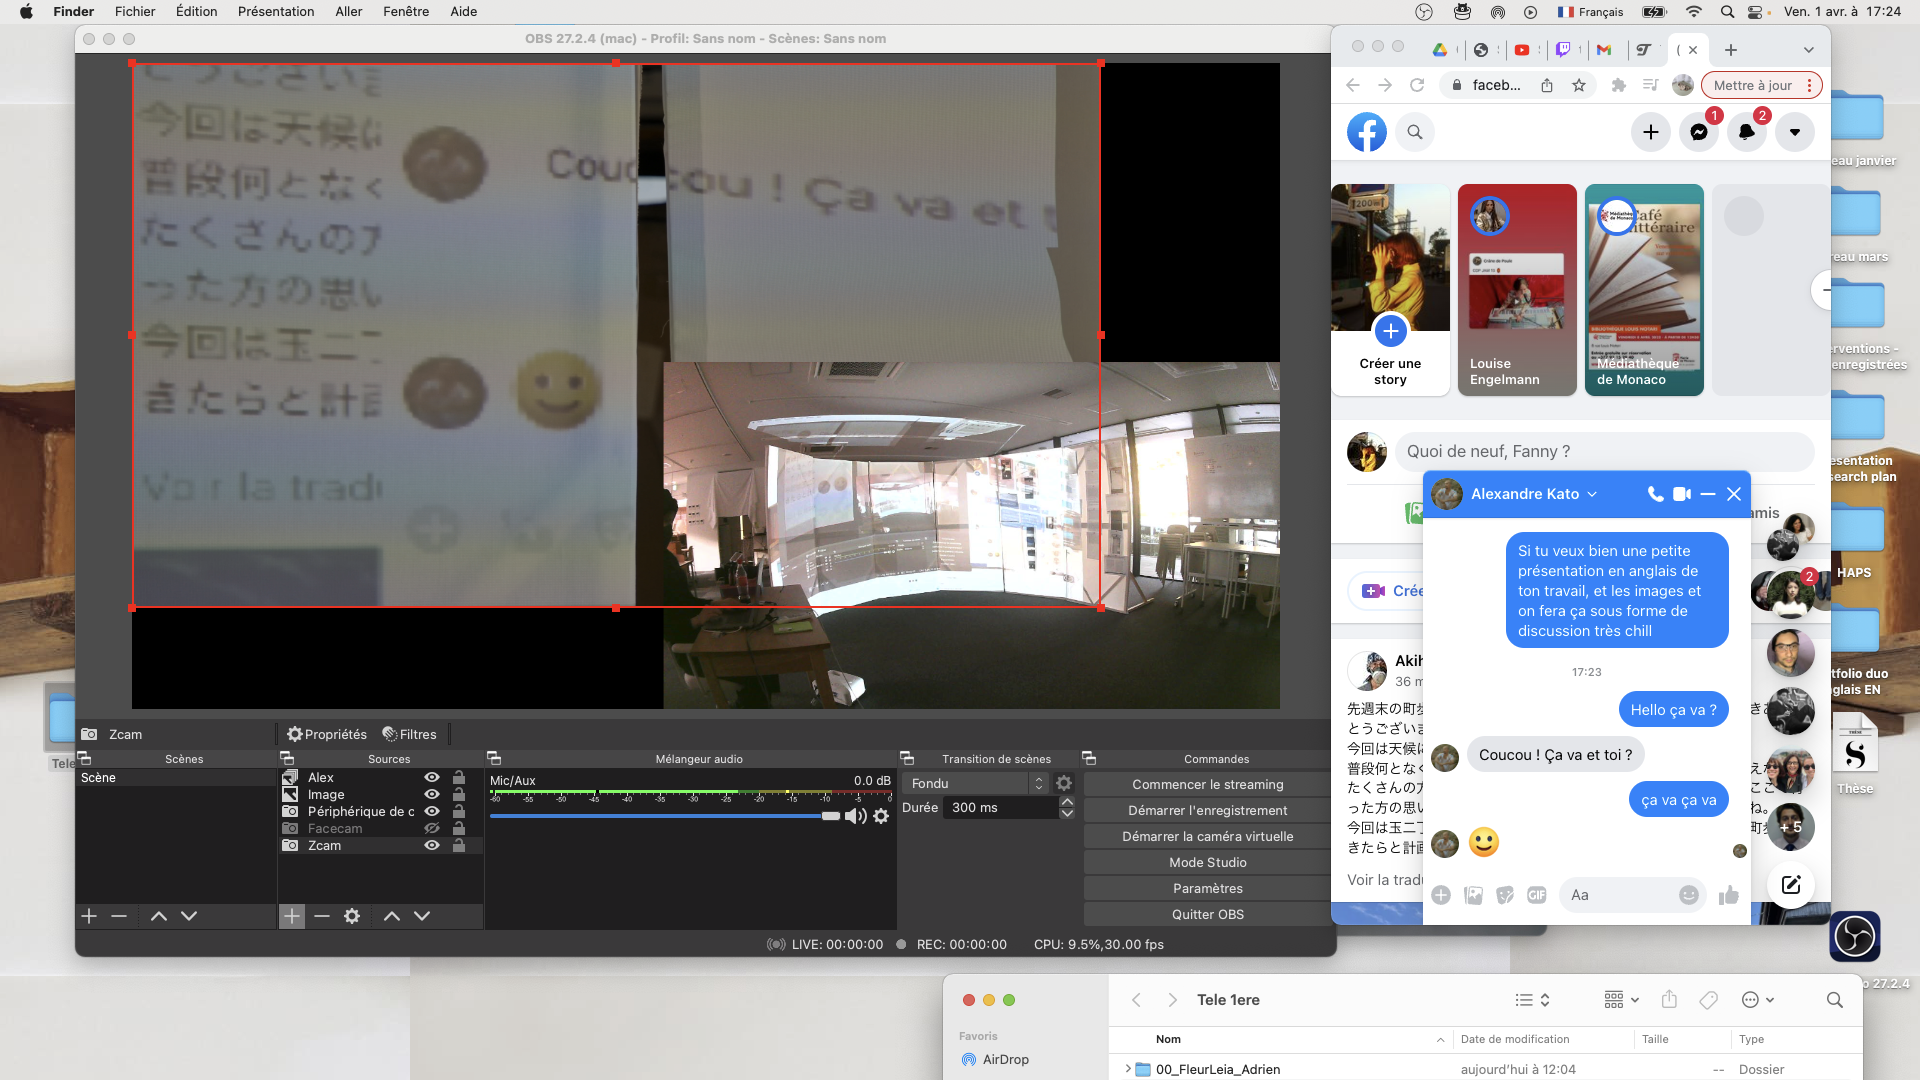1920x1080 pixels.
Task: Open Facebook notifications bell
Action: coord(1746,132)
